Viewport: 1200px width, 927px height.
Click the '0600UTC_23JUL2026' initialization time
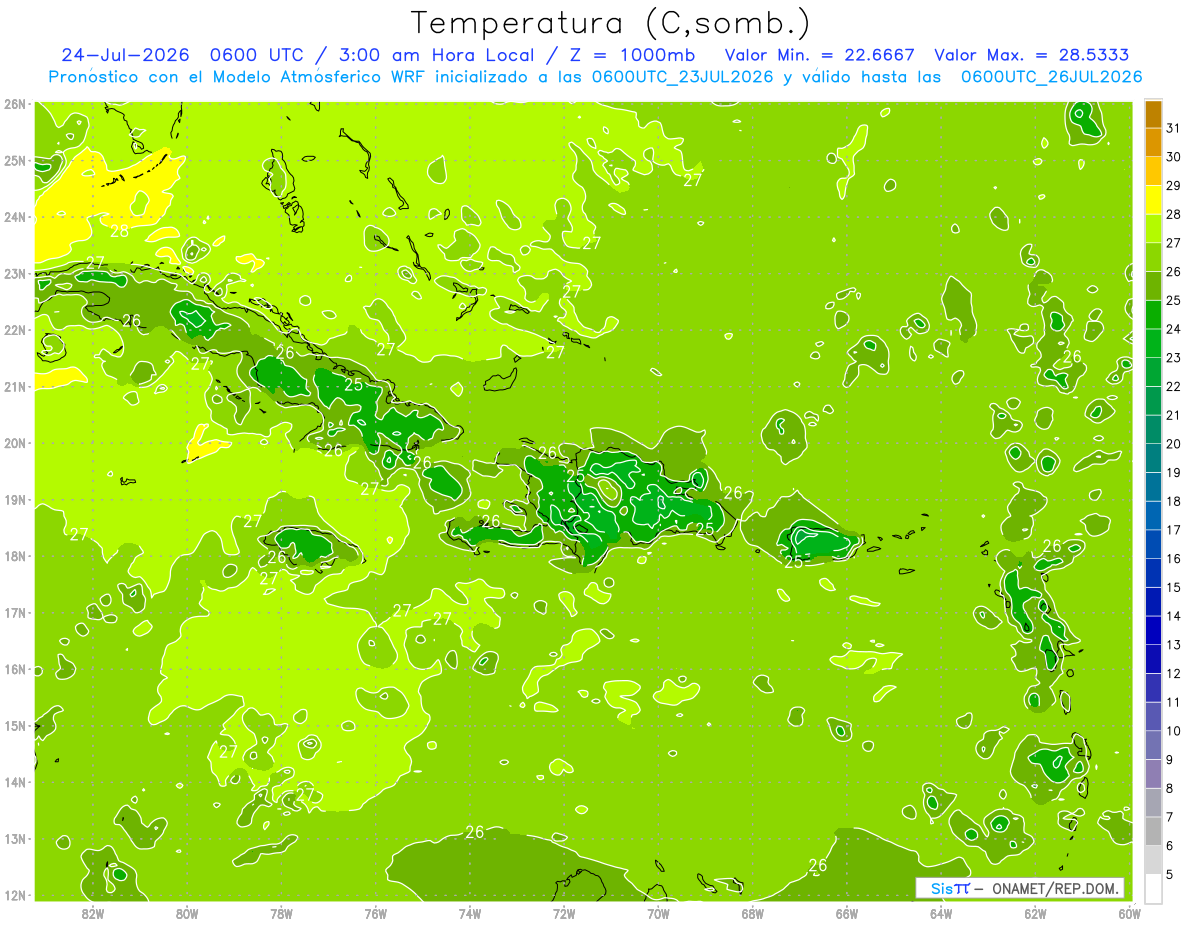point(682,77)
